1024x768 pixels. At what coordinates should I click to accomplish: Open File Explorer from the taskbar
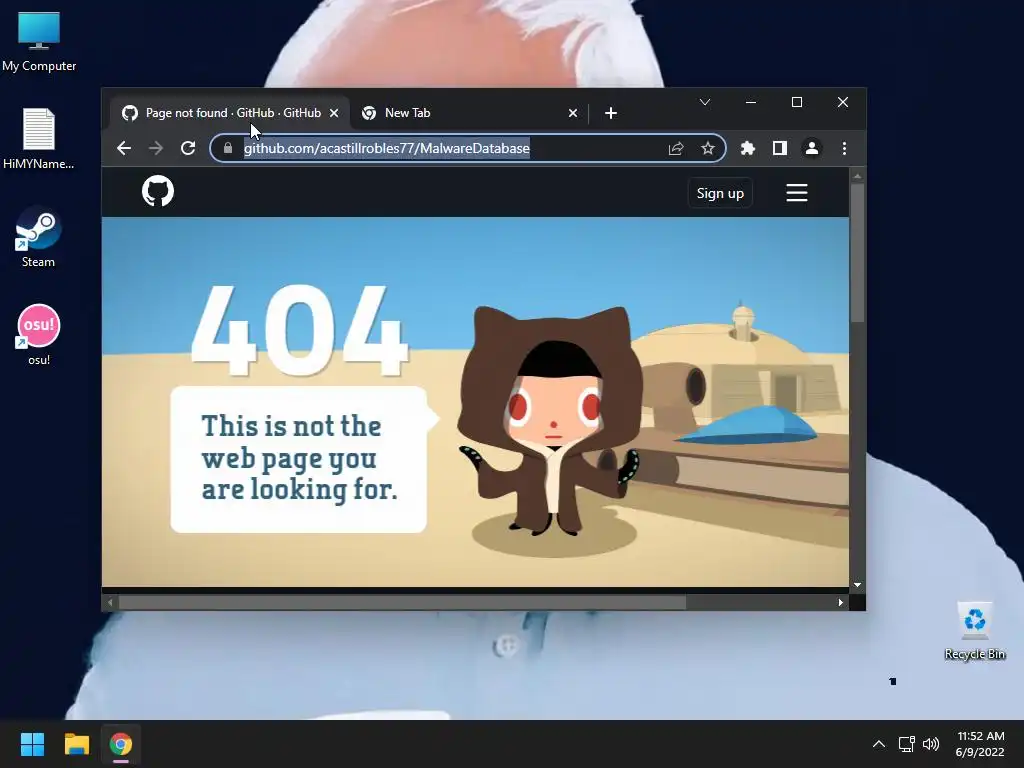pos(76,744)
